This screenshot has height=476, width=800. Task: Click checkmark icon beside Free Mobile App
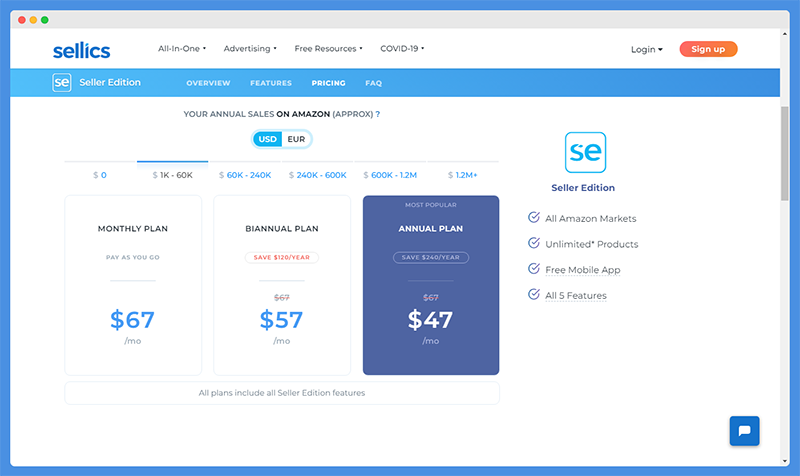point(534,268)
